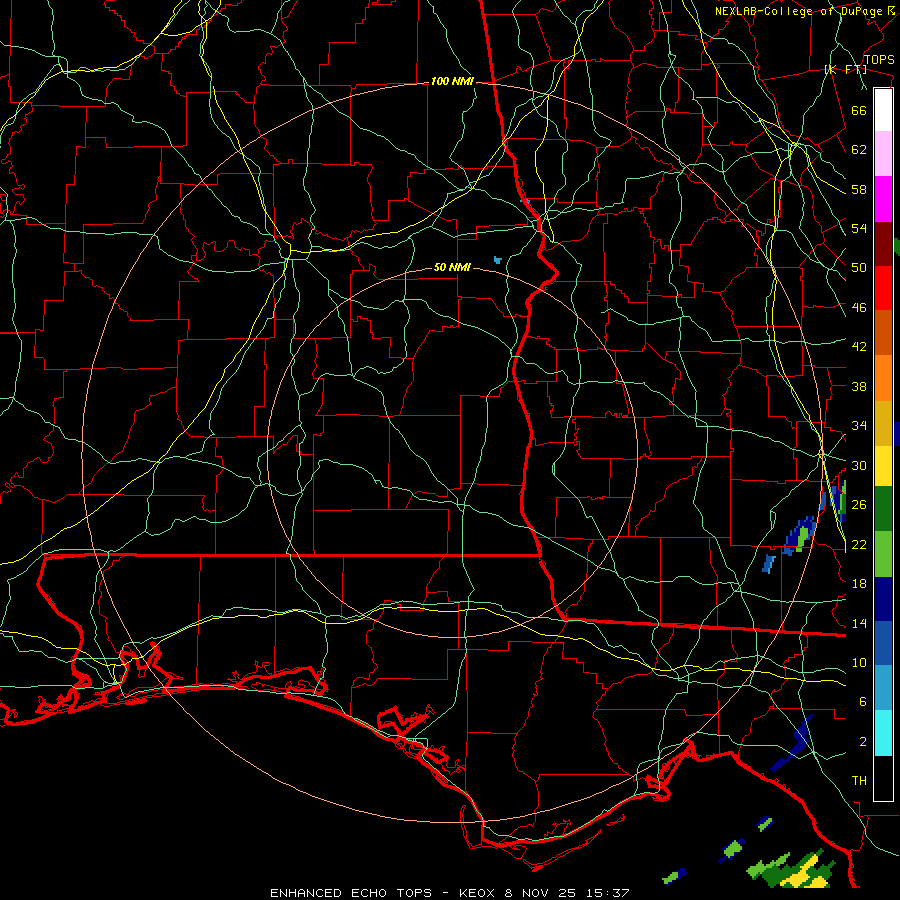Screen dimensions: 900x900
Task: Click the "TOPS" legend heading
Action: (x=879, y=59)
